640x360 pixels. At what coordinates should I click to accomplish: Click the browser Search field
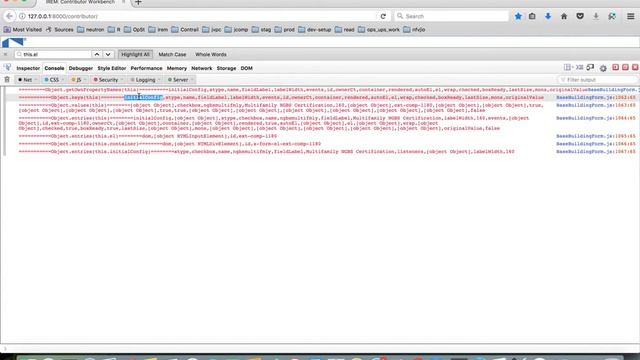[x=451, y=16]
